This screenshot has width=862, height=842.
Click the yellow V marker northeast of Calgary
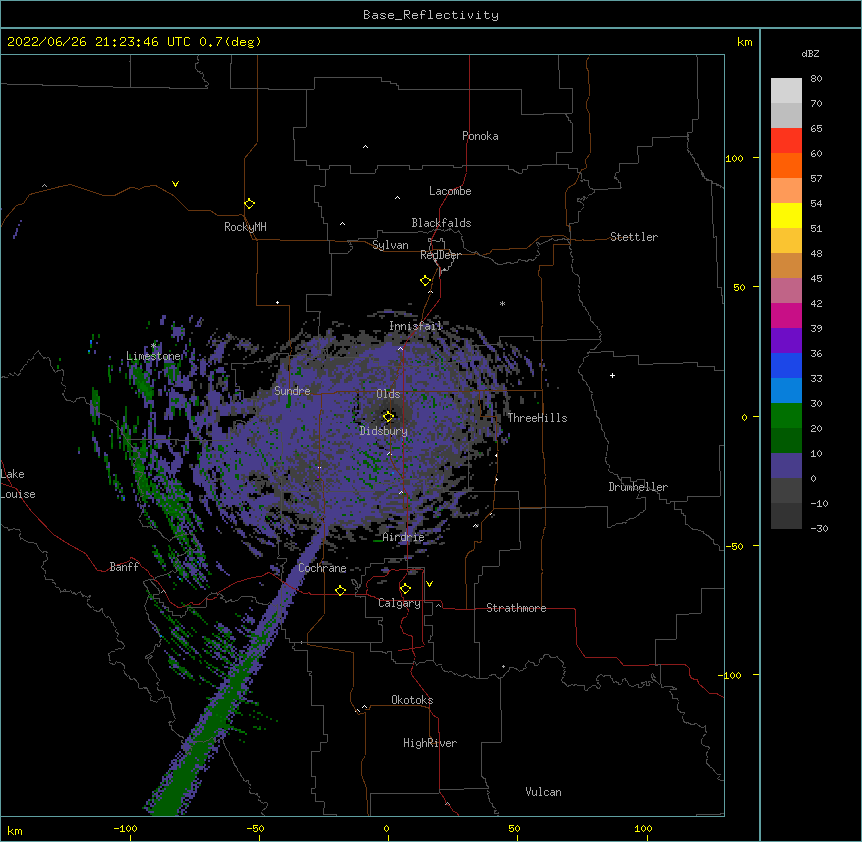429,584
